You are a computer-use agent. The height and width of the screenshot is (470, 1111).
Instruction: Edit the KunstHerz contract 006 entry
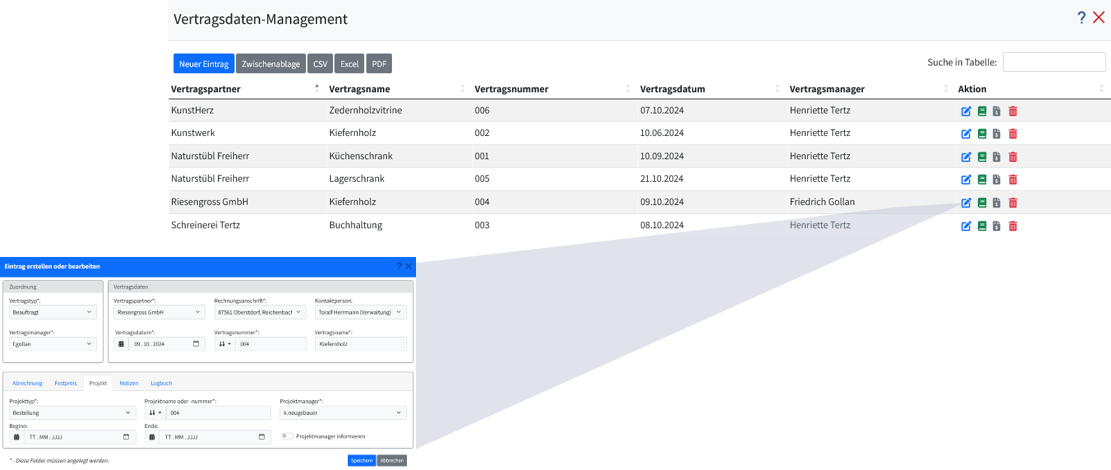[965, 111]
